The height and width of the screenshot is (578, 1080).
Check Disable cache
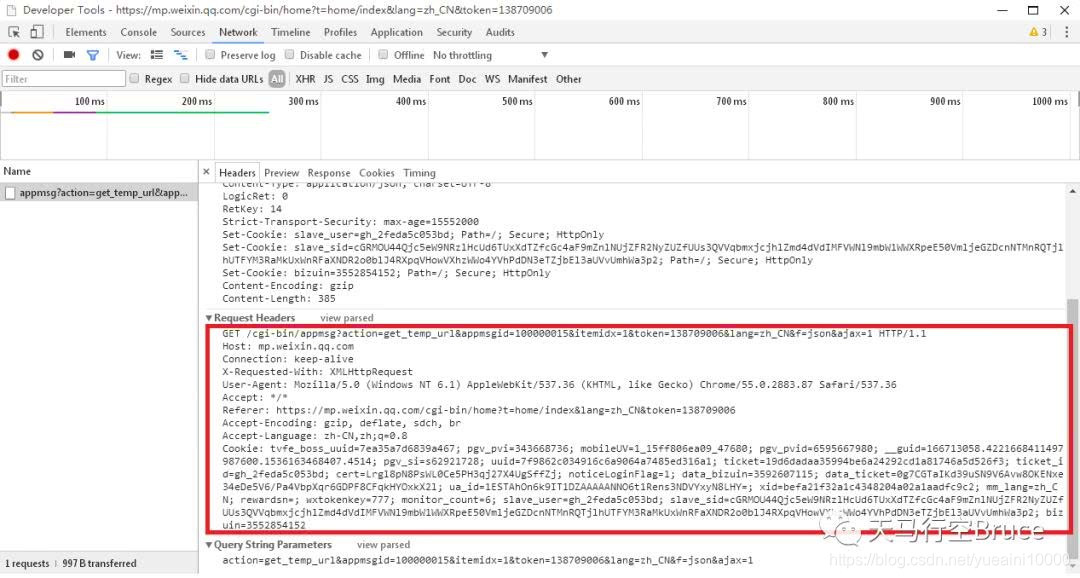(x=288, y=56)
